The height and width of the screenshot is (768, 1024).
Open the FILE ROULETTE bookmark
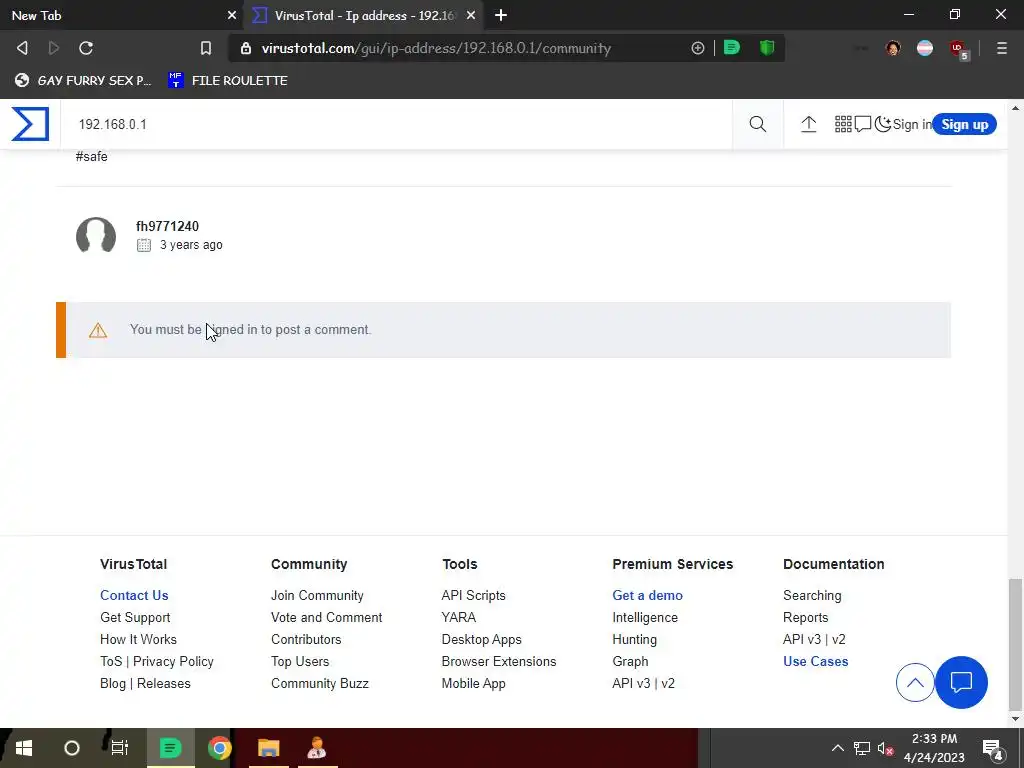click(x=228, y=80)
